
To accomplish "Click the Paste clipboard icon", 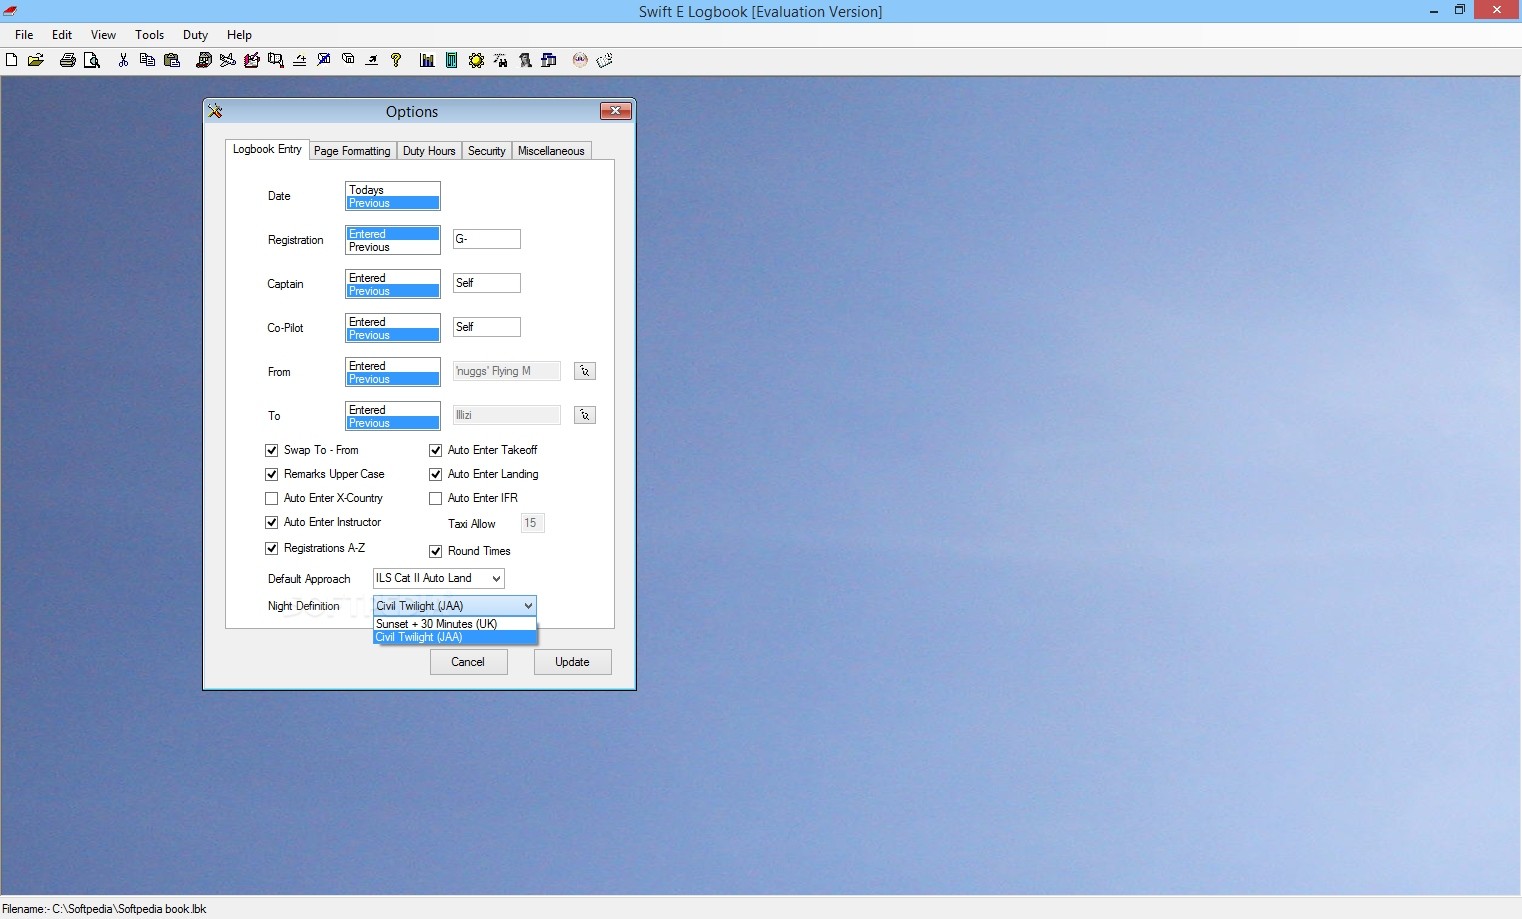I will pyautogui.click(x=172, y=60).
